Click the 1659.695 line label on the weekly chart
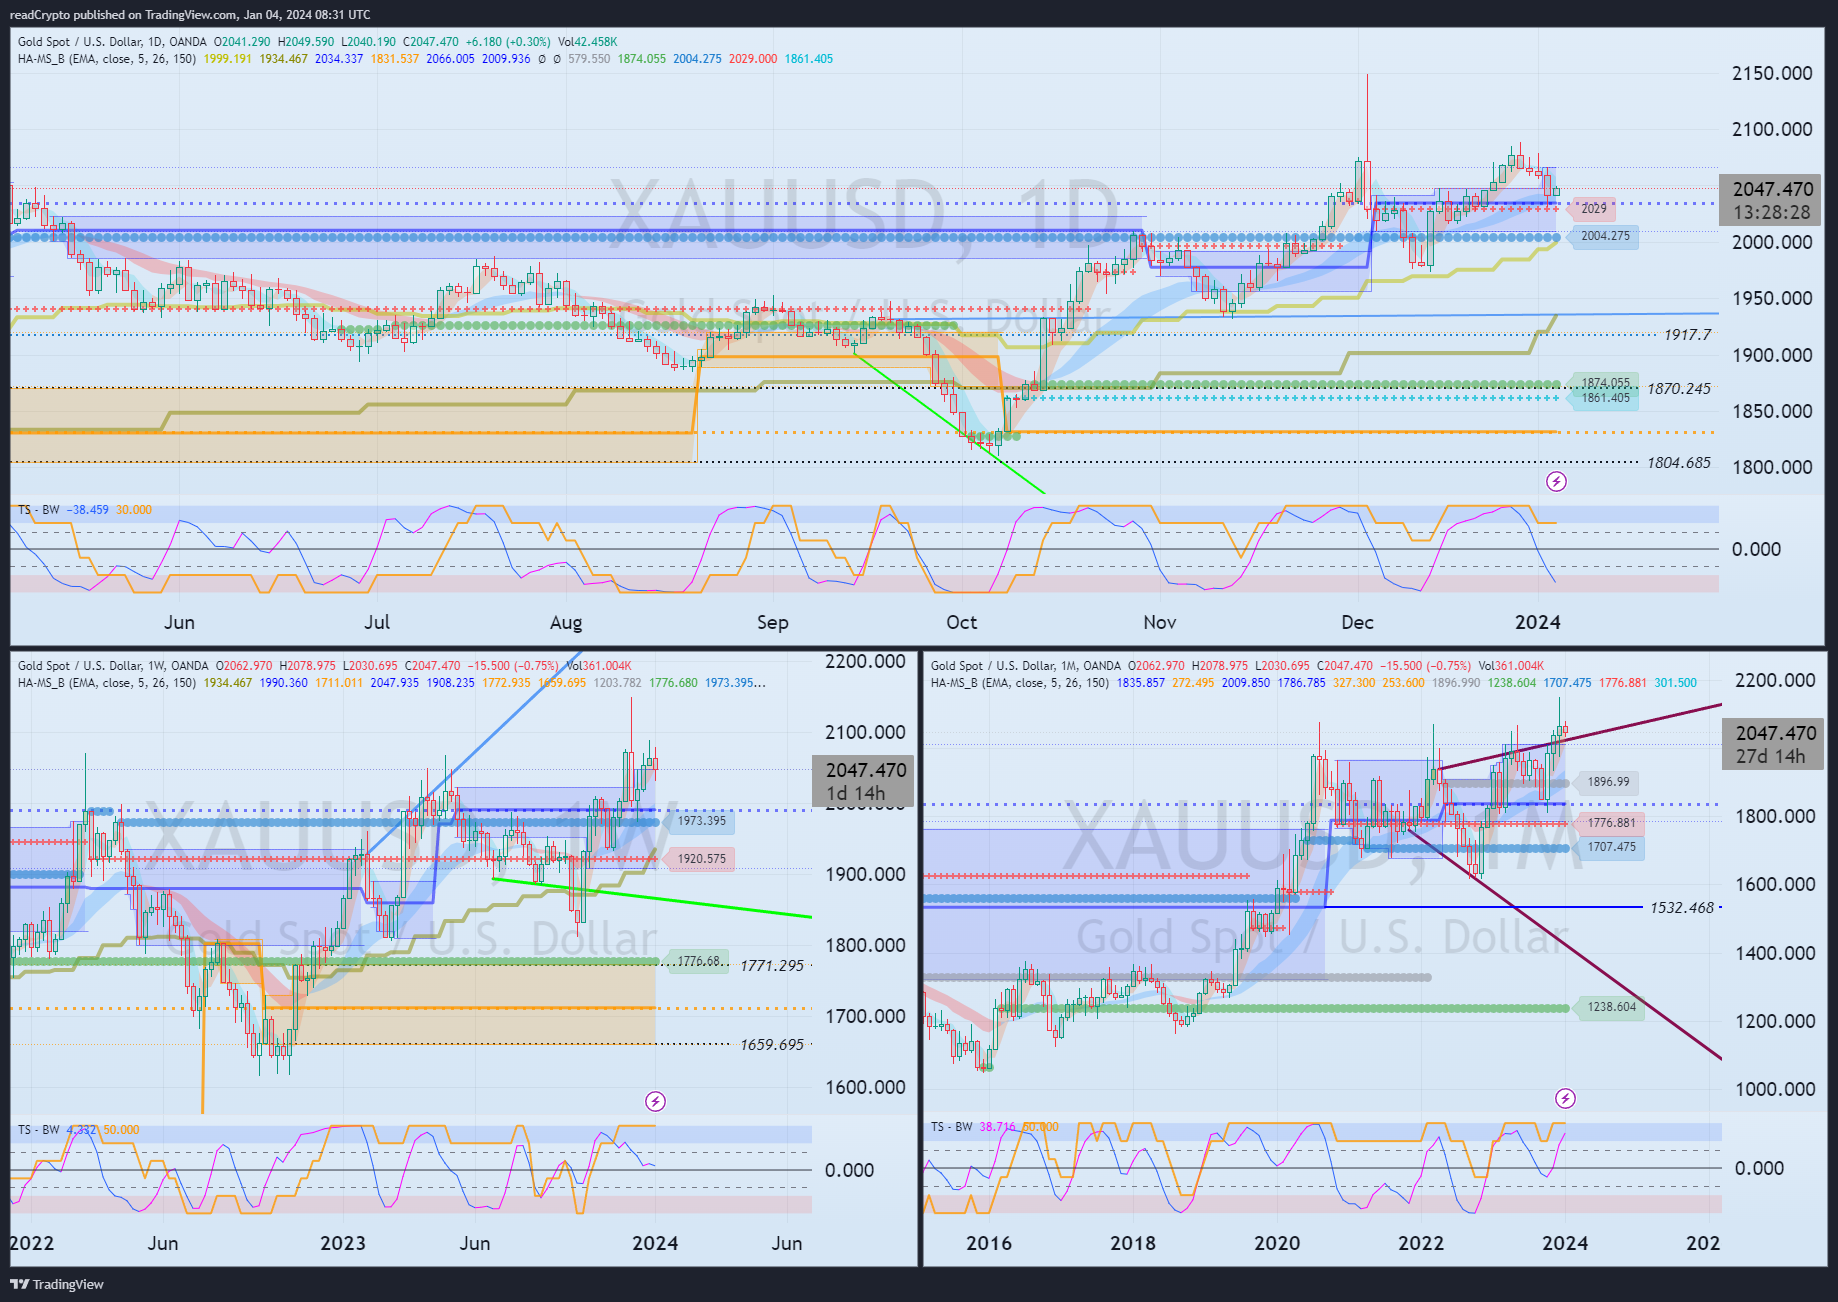 coord(771,1045)
